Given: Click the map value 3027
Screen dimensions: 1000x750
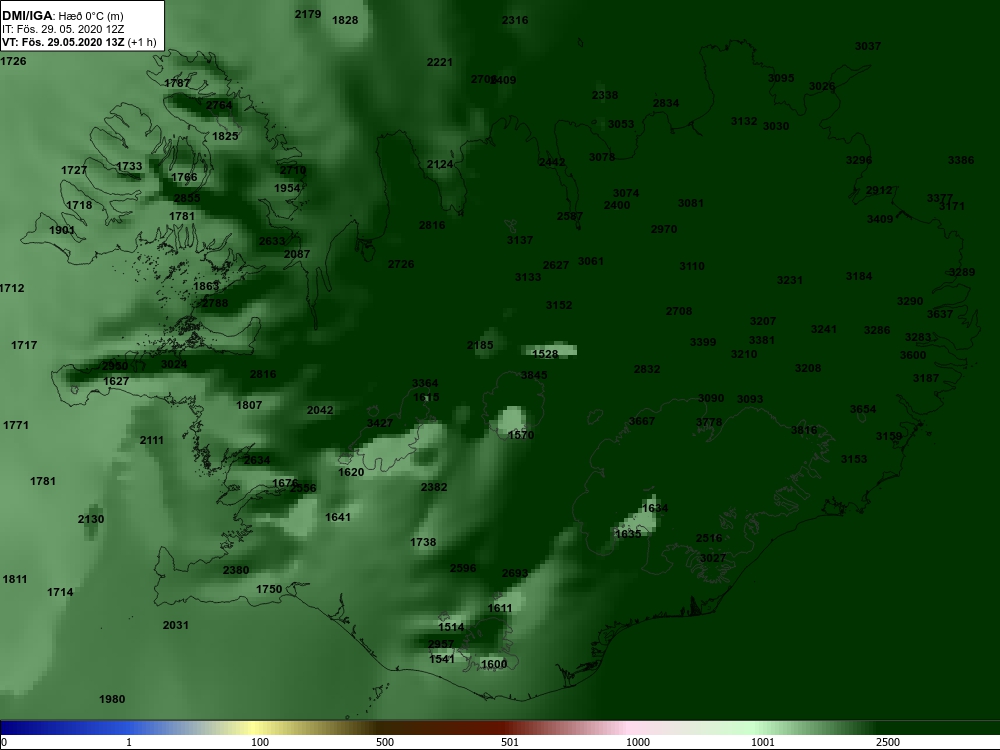Looking at the screenshot, I should pyautogui.click(x=713, y=559).
